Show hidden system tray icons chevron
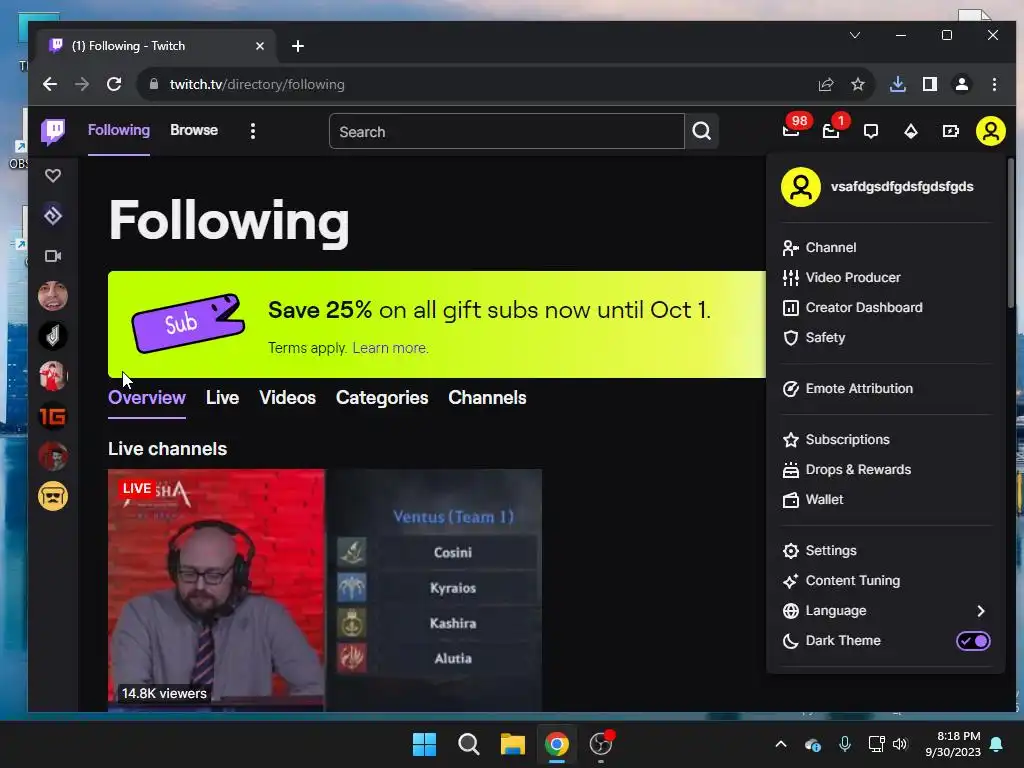The image size is (1024, 768). pos(781,744)
